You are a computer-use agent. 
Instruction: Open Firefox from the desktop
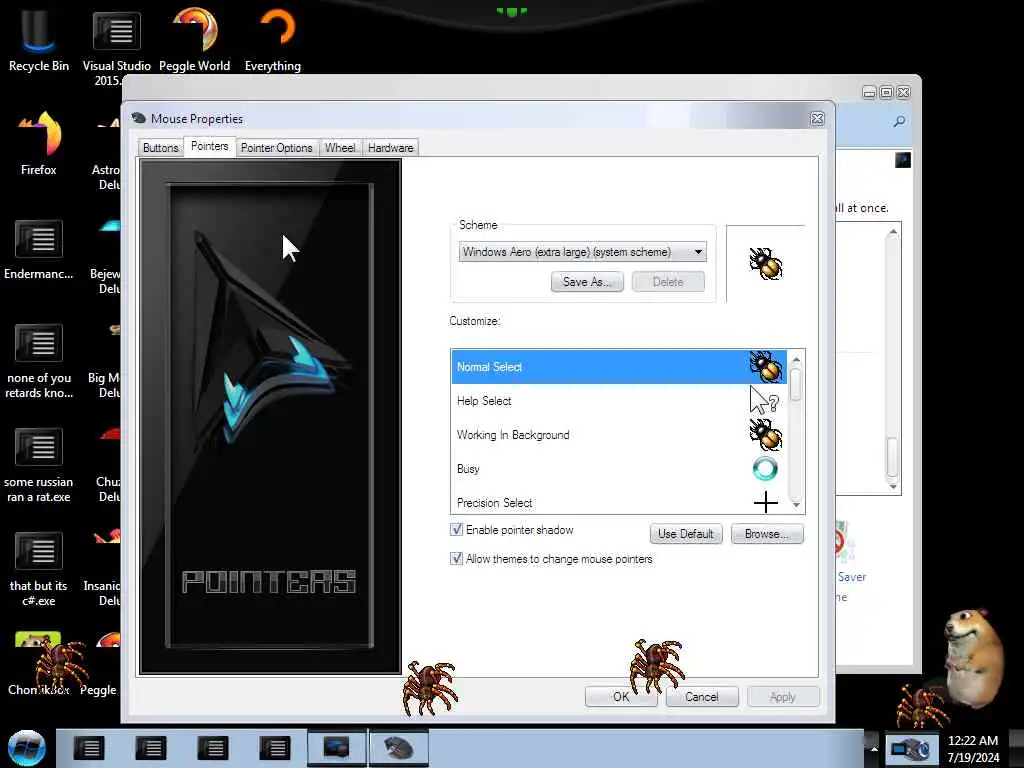click(x=38, y=144)
